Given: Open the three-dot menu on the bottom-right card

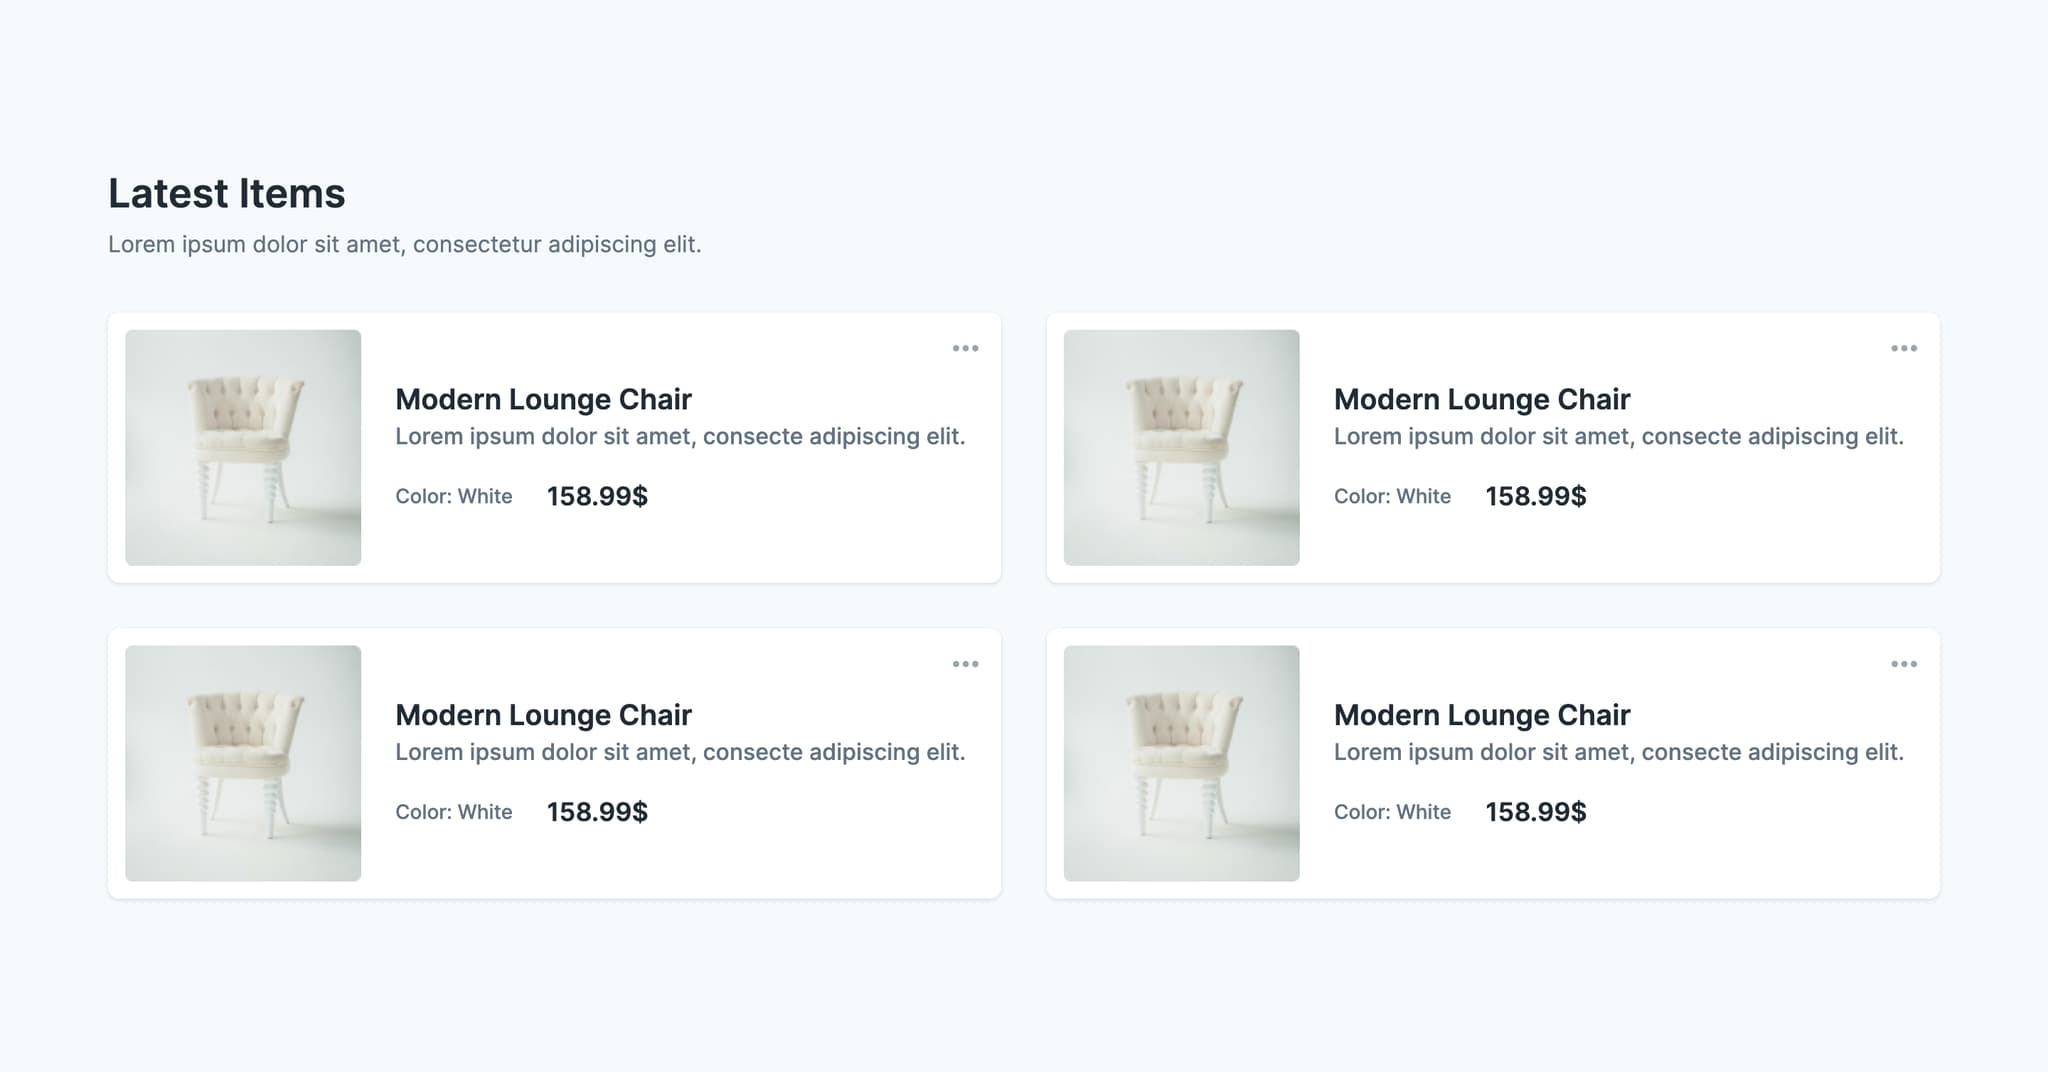Looking at the screenshot, I should [1903, 664].
